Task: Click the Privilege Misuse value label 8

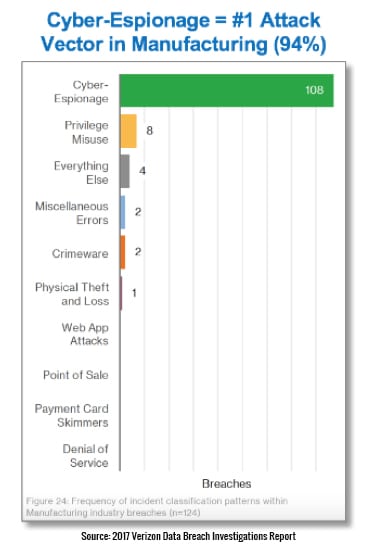Action: 149,131
